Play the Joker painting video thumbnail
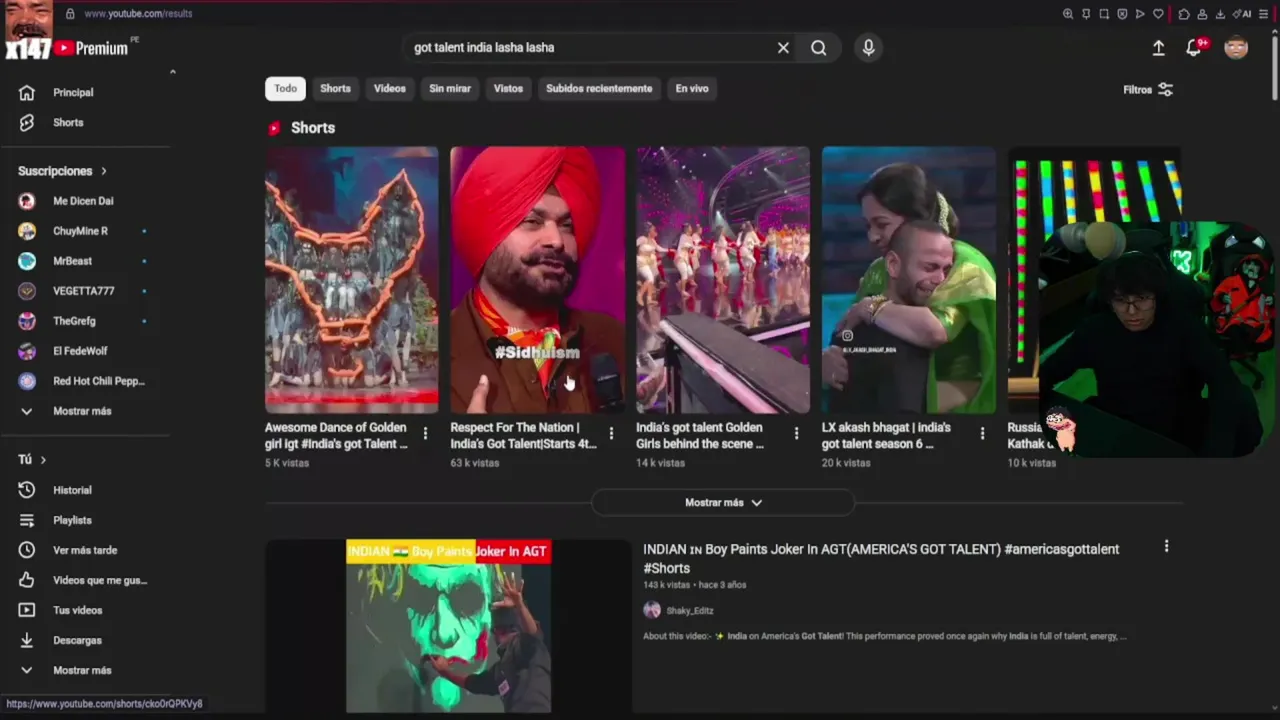Viewport: 1280px width, 720px height. [448, 626]
